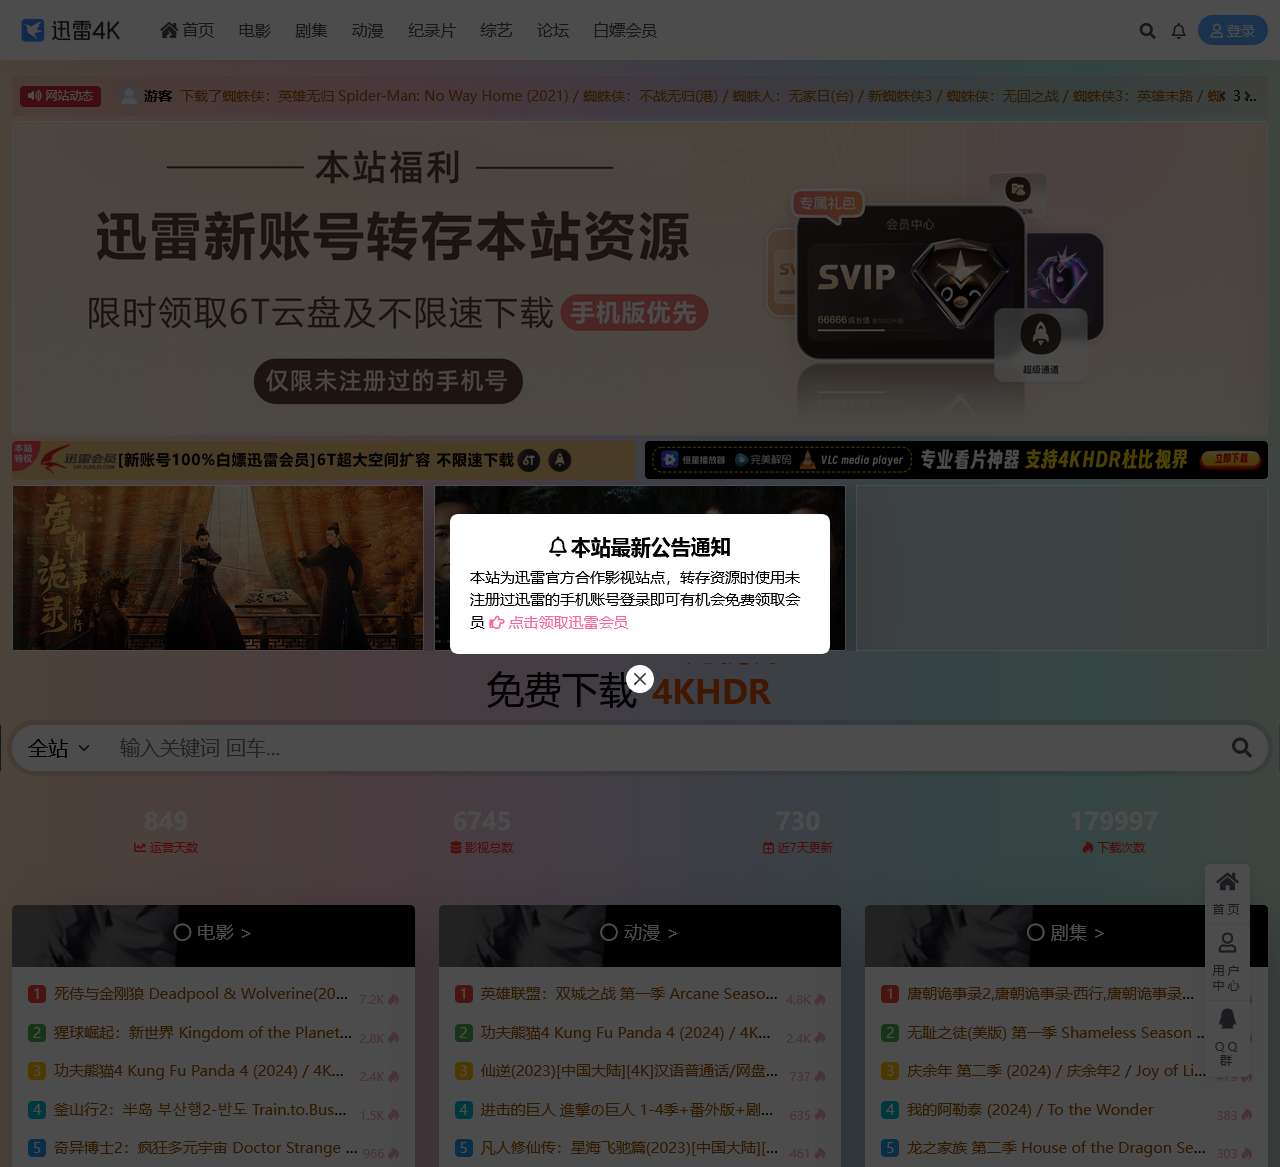The width and height of the screenshot is (1280, 1167).
Task: Open the 白嫖会员 menu item
Action: tap(625, 31)
